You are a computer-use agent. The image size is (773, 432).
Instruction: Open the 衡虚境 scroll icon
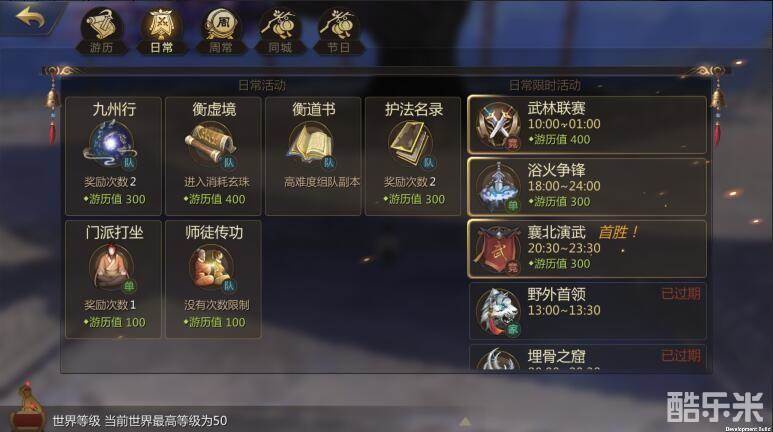click(x=212, y=144)
